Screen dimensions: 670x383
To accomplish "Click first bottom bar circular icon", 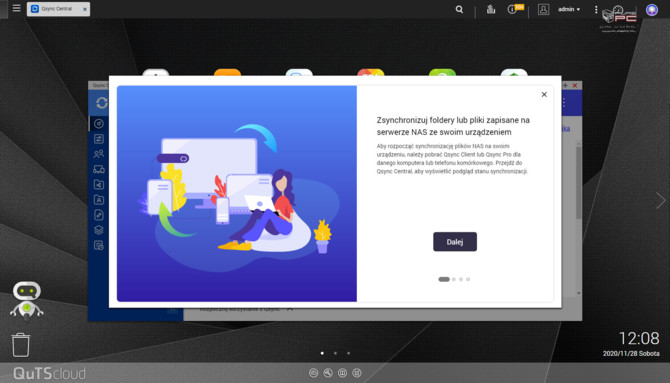I will pyautogui.click(x=314, y=373).
